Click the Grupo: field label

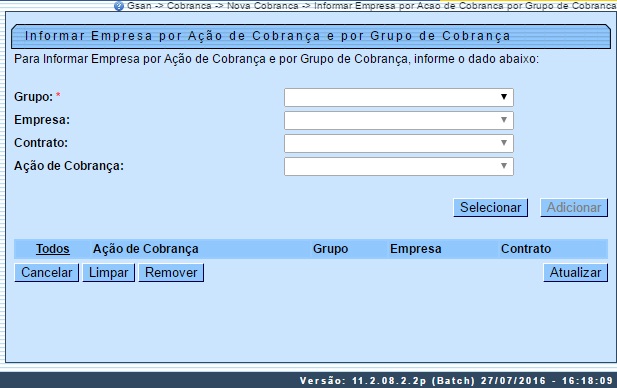(33, 97)
